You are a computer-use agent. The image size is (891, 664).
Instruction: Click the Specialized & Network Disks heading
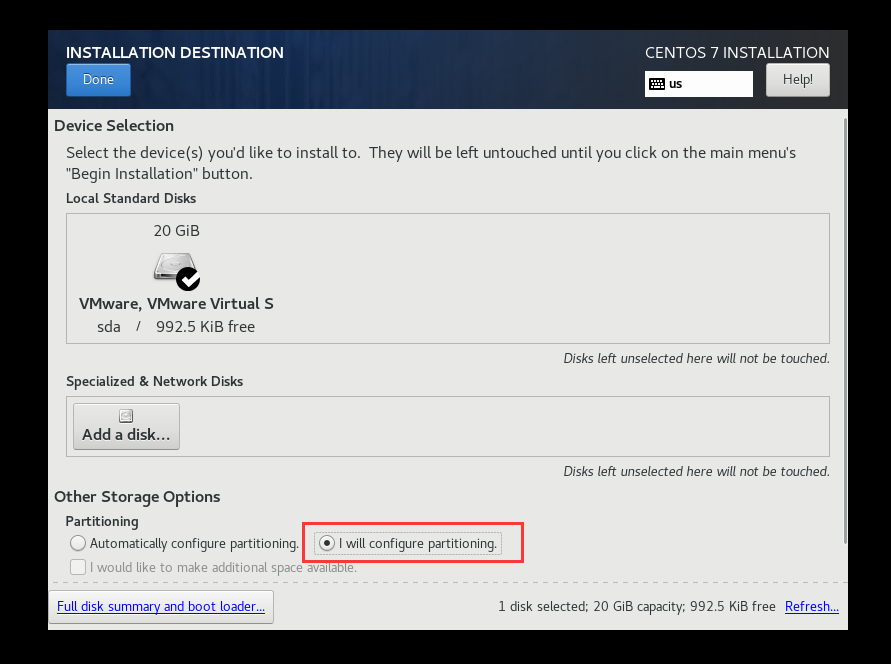[155, 381]
